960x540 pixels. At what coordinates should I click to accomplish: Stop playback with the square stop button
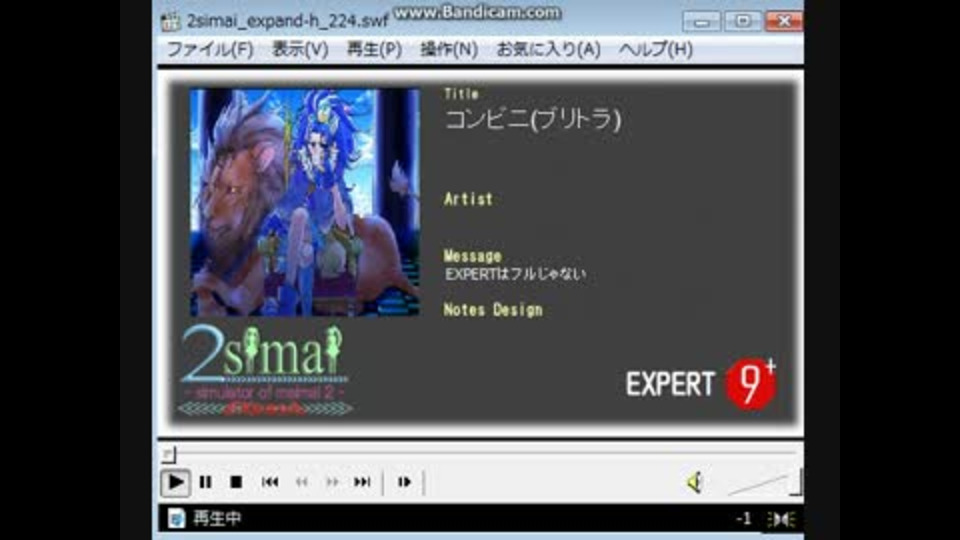click(x=236, y=482)
